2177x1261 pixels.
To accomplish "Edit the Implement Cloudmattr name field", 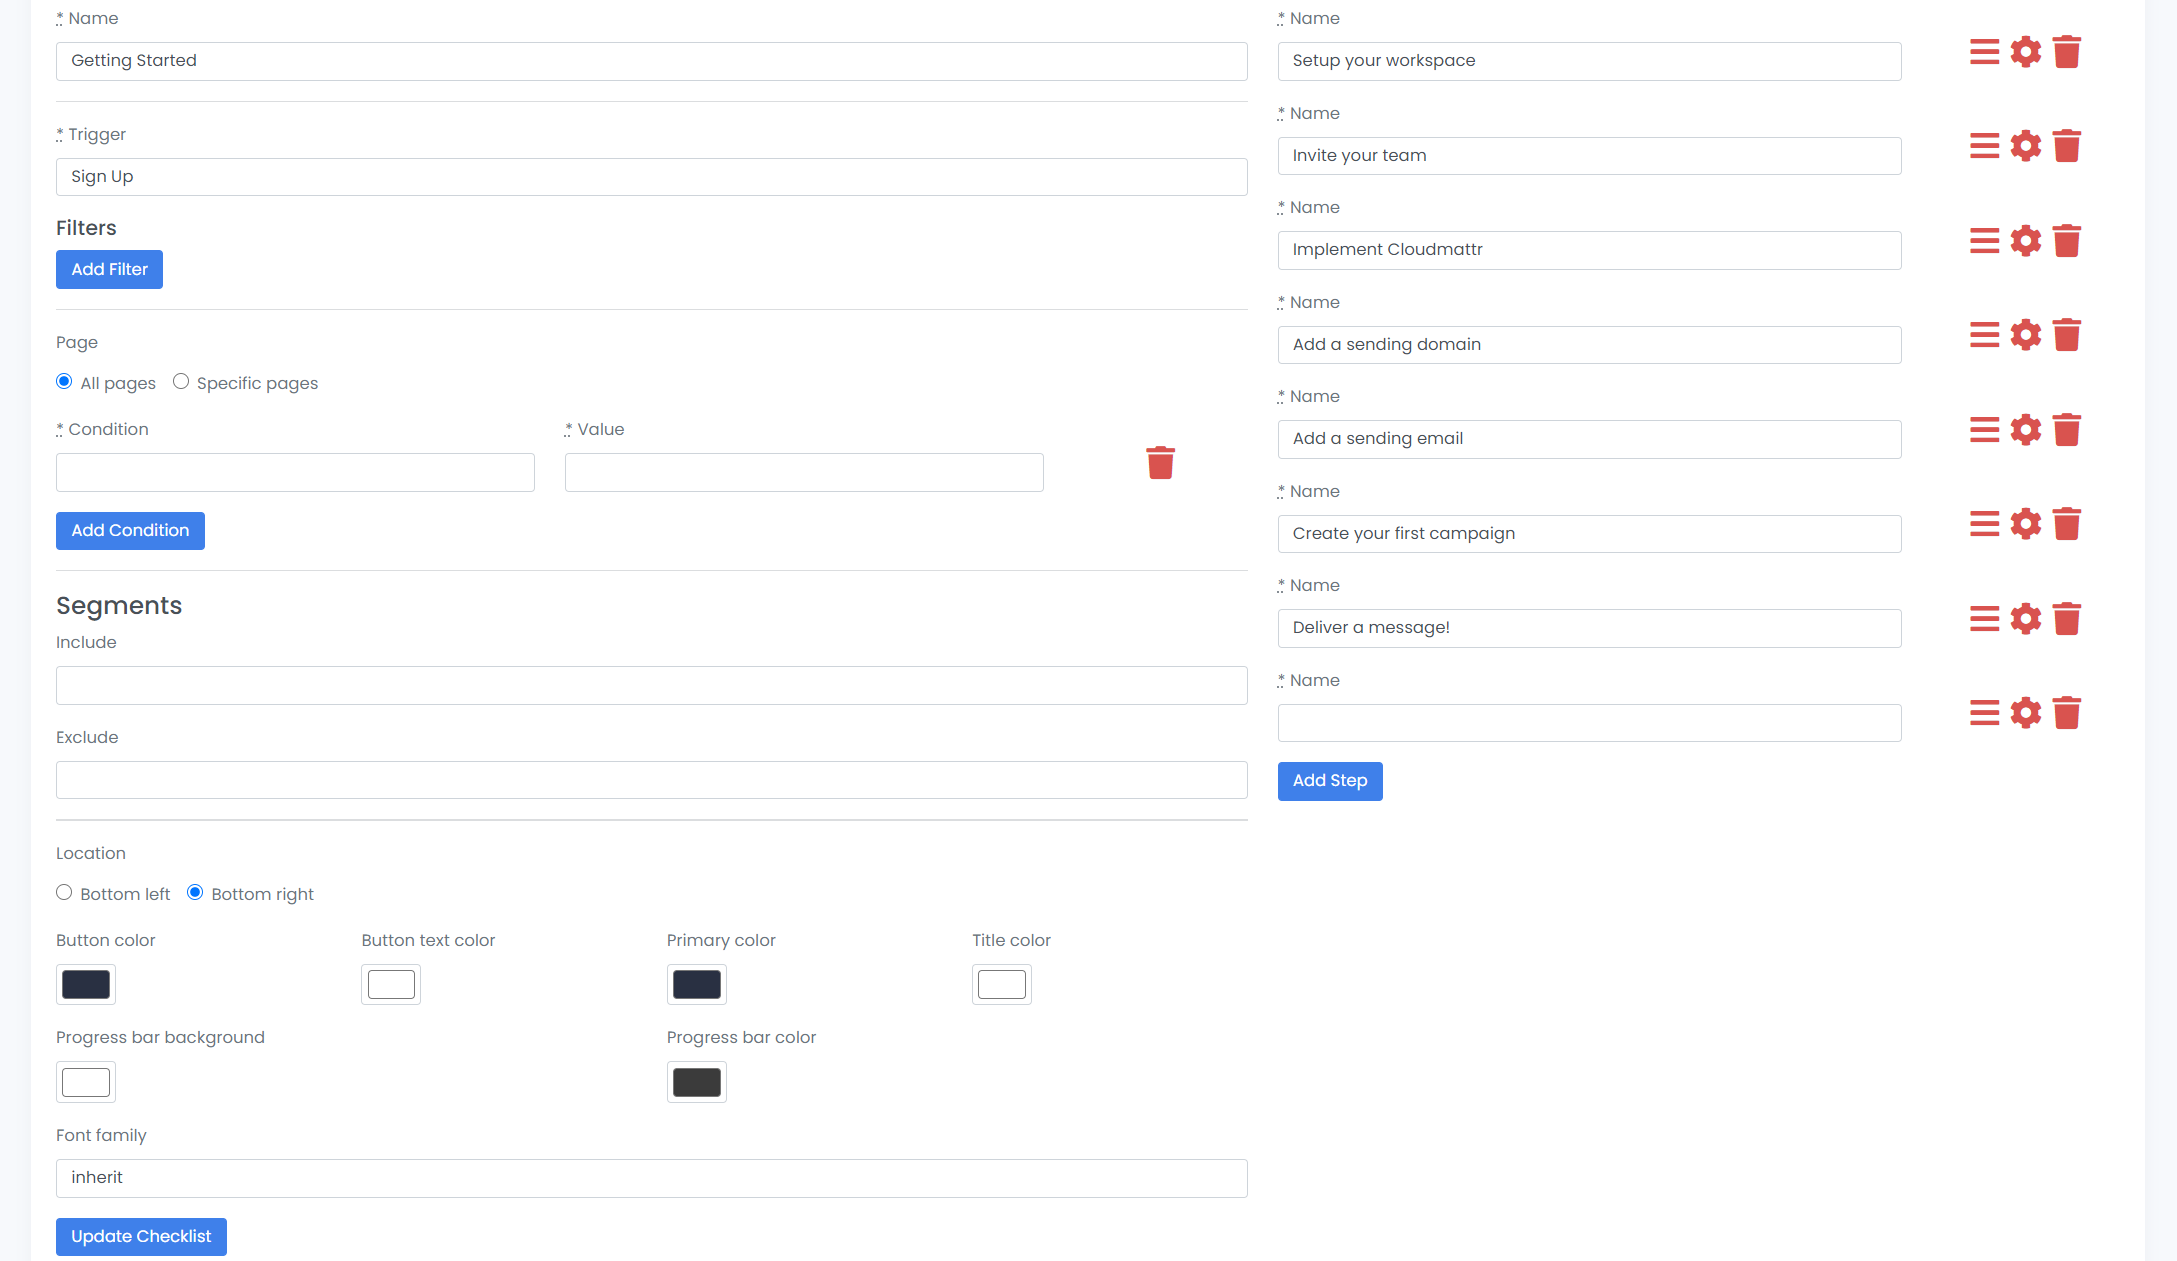I will tap(1589, 250).
